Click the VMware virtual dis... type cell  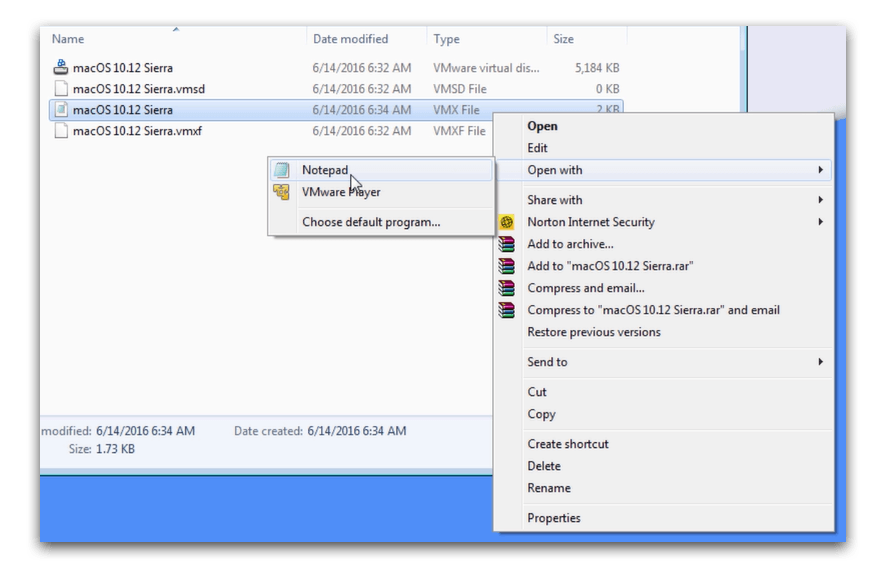[486, 68]
